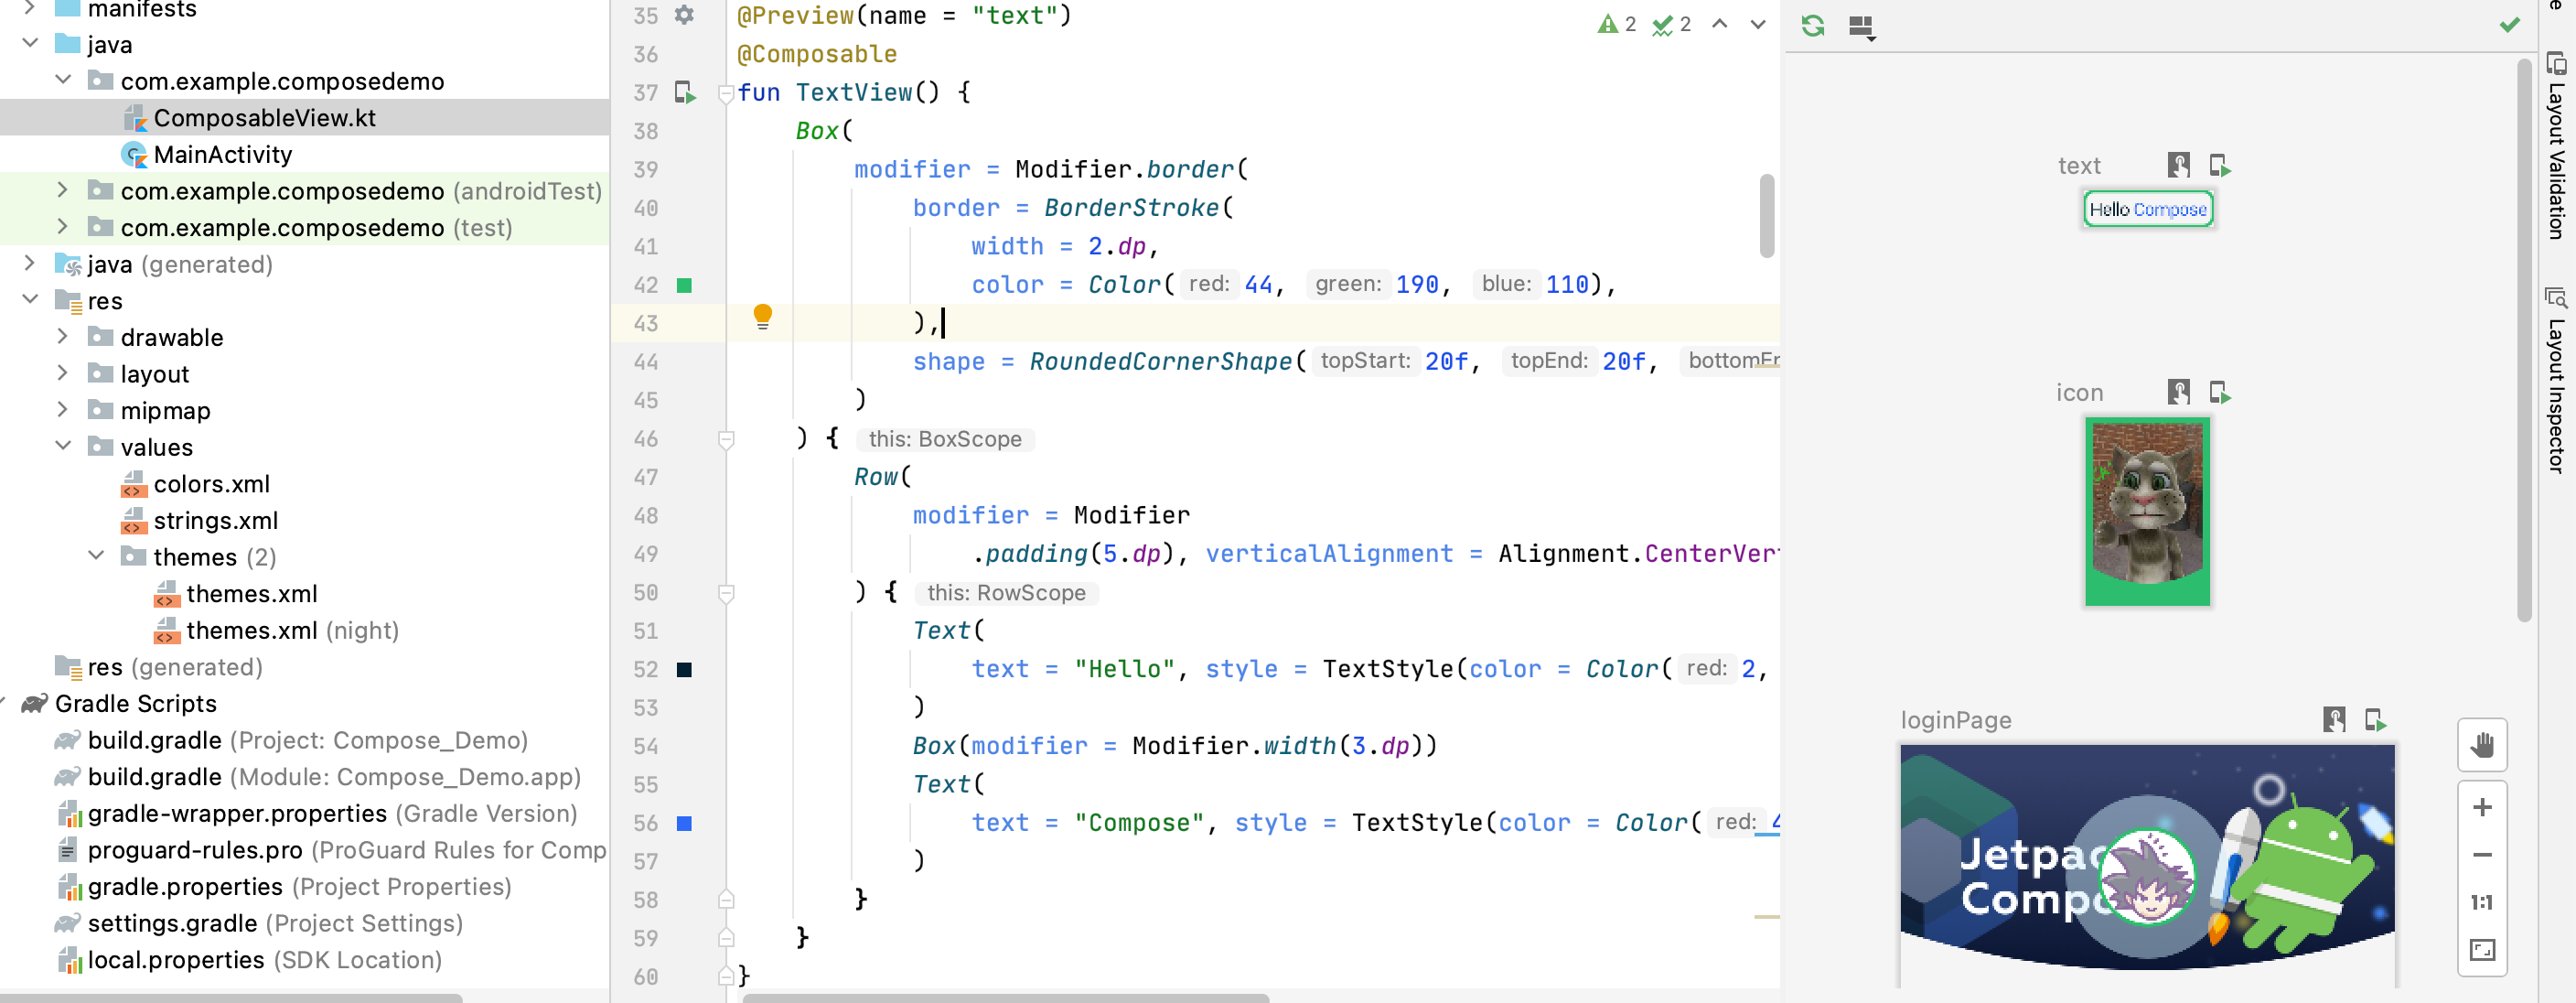Select strings.xml in the project tree
Image resolution: width=2576 pixels, height=1003 pixels.
[x=216, y=520]
